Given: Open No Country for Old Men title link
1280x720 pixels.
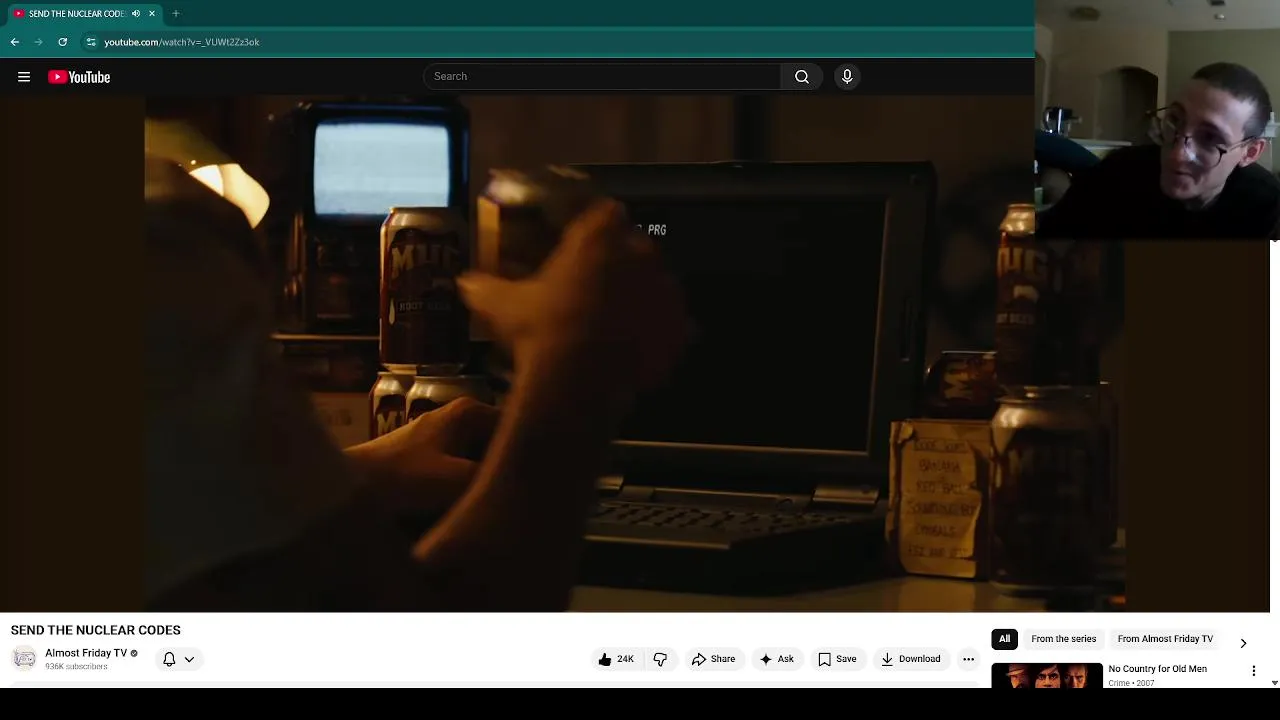Looking at the screenshot, I should coord(1157,669).
